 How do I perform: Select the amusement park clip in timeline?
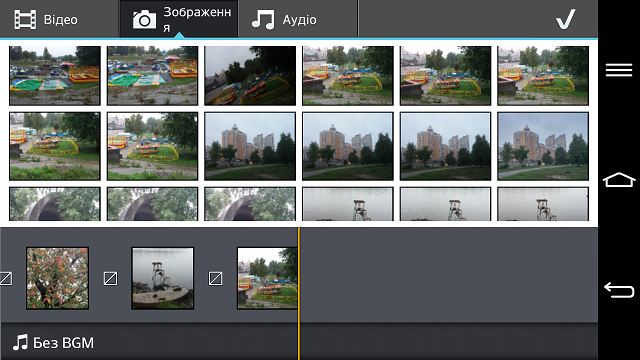[267, 278]
